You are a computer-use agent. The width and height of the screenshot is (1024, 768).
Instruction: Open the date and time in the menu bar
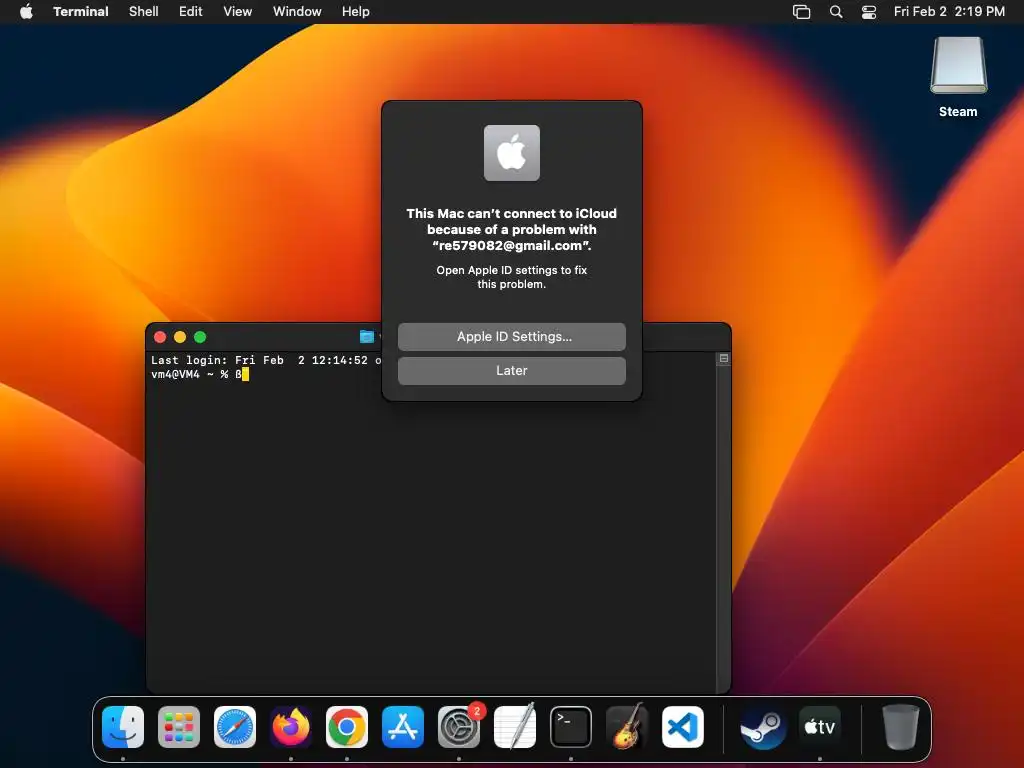[x=949, y=11]
